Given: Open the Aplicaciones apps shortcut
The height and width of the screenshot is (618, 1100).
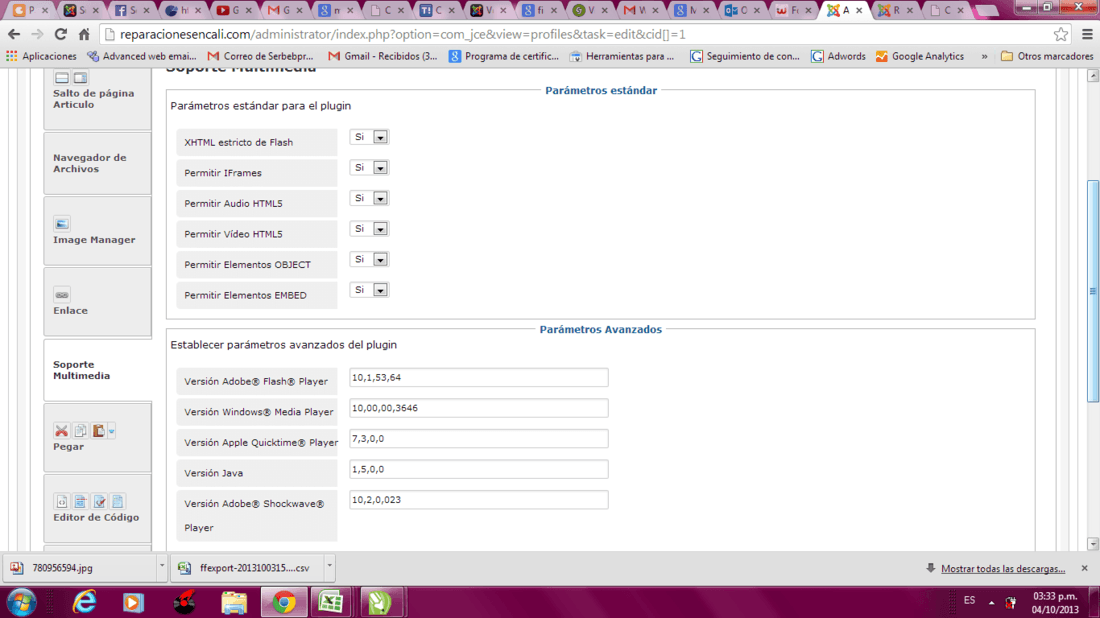Looking at the screenshot, I should point(41,56).
